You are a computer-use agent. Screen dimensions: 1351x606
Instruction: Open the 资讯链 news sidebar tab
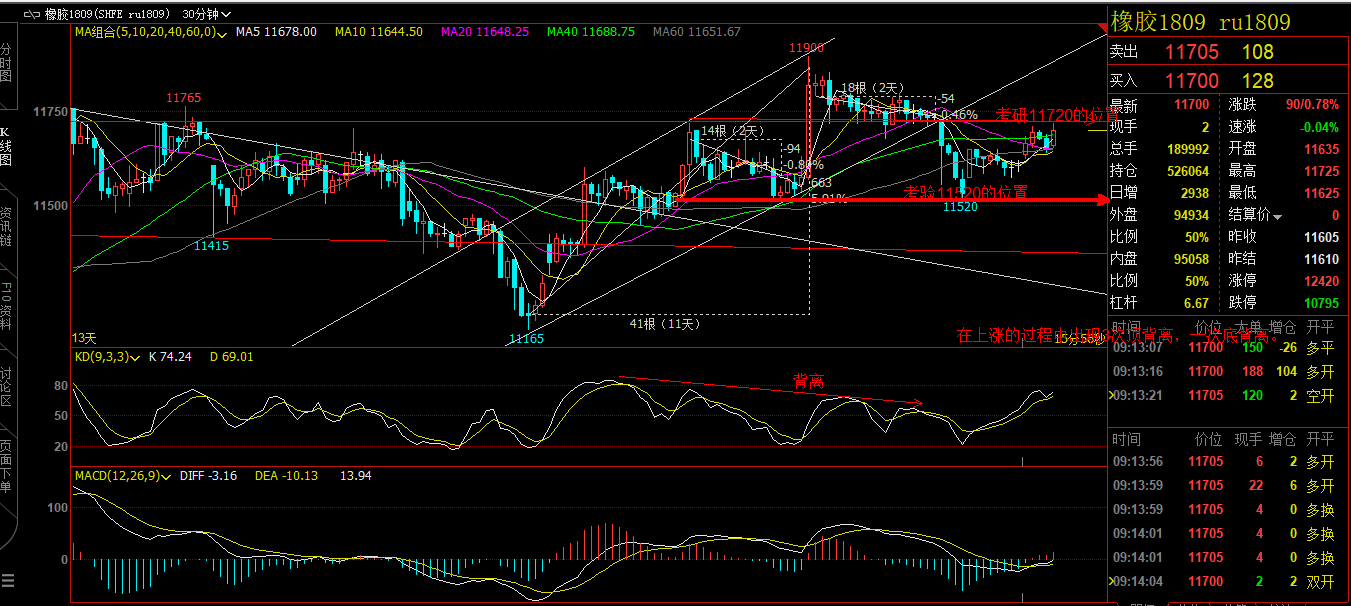[x=6, y=226]
